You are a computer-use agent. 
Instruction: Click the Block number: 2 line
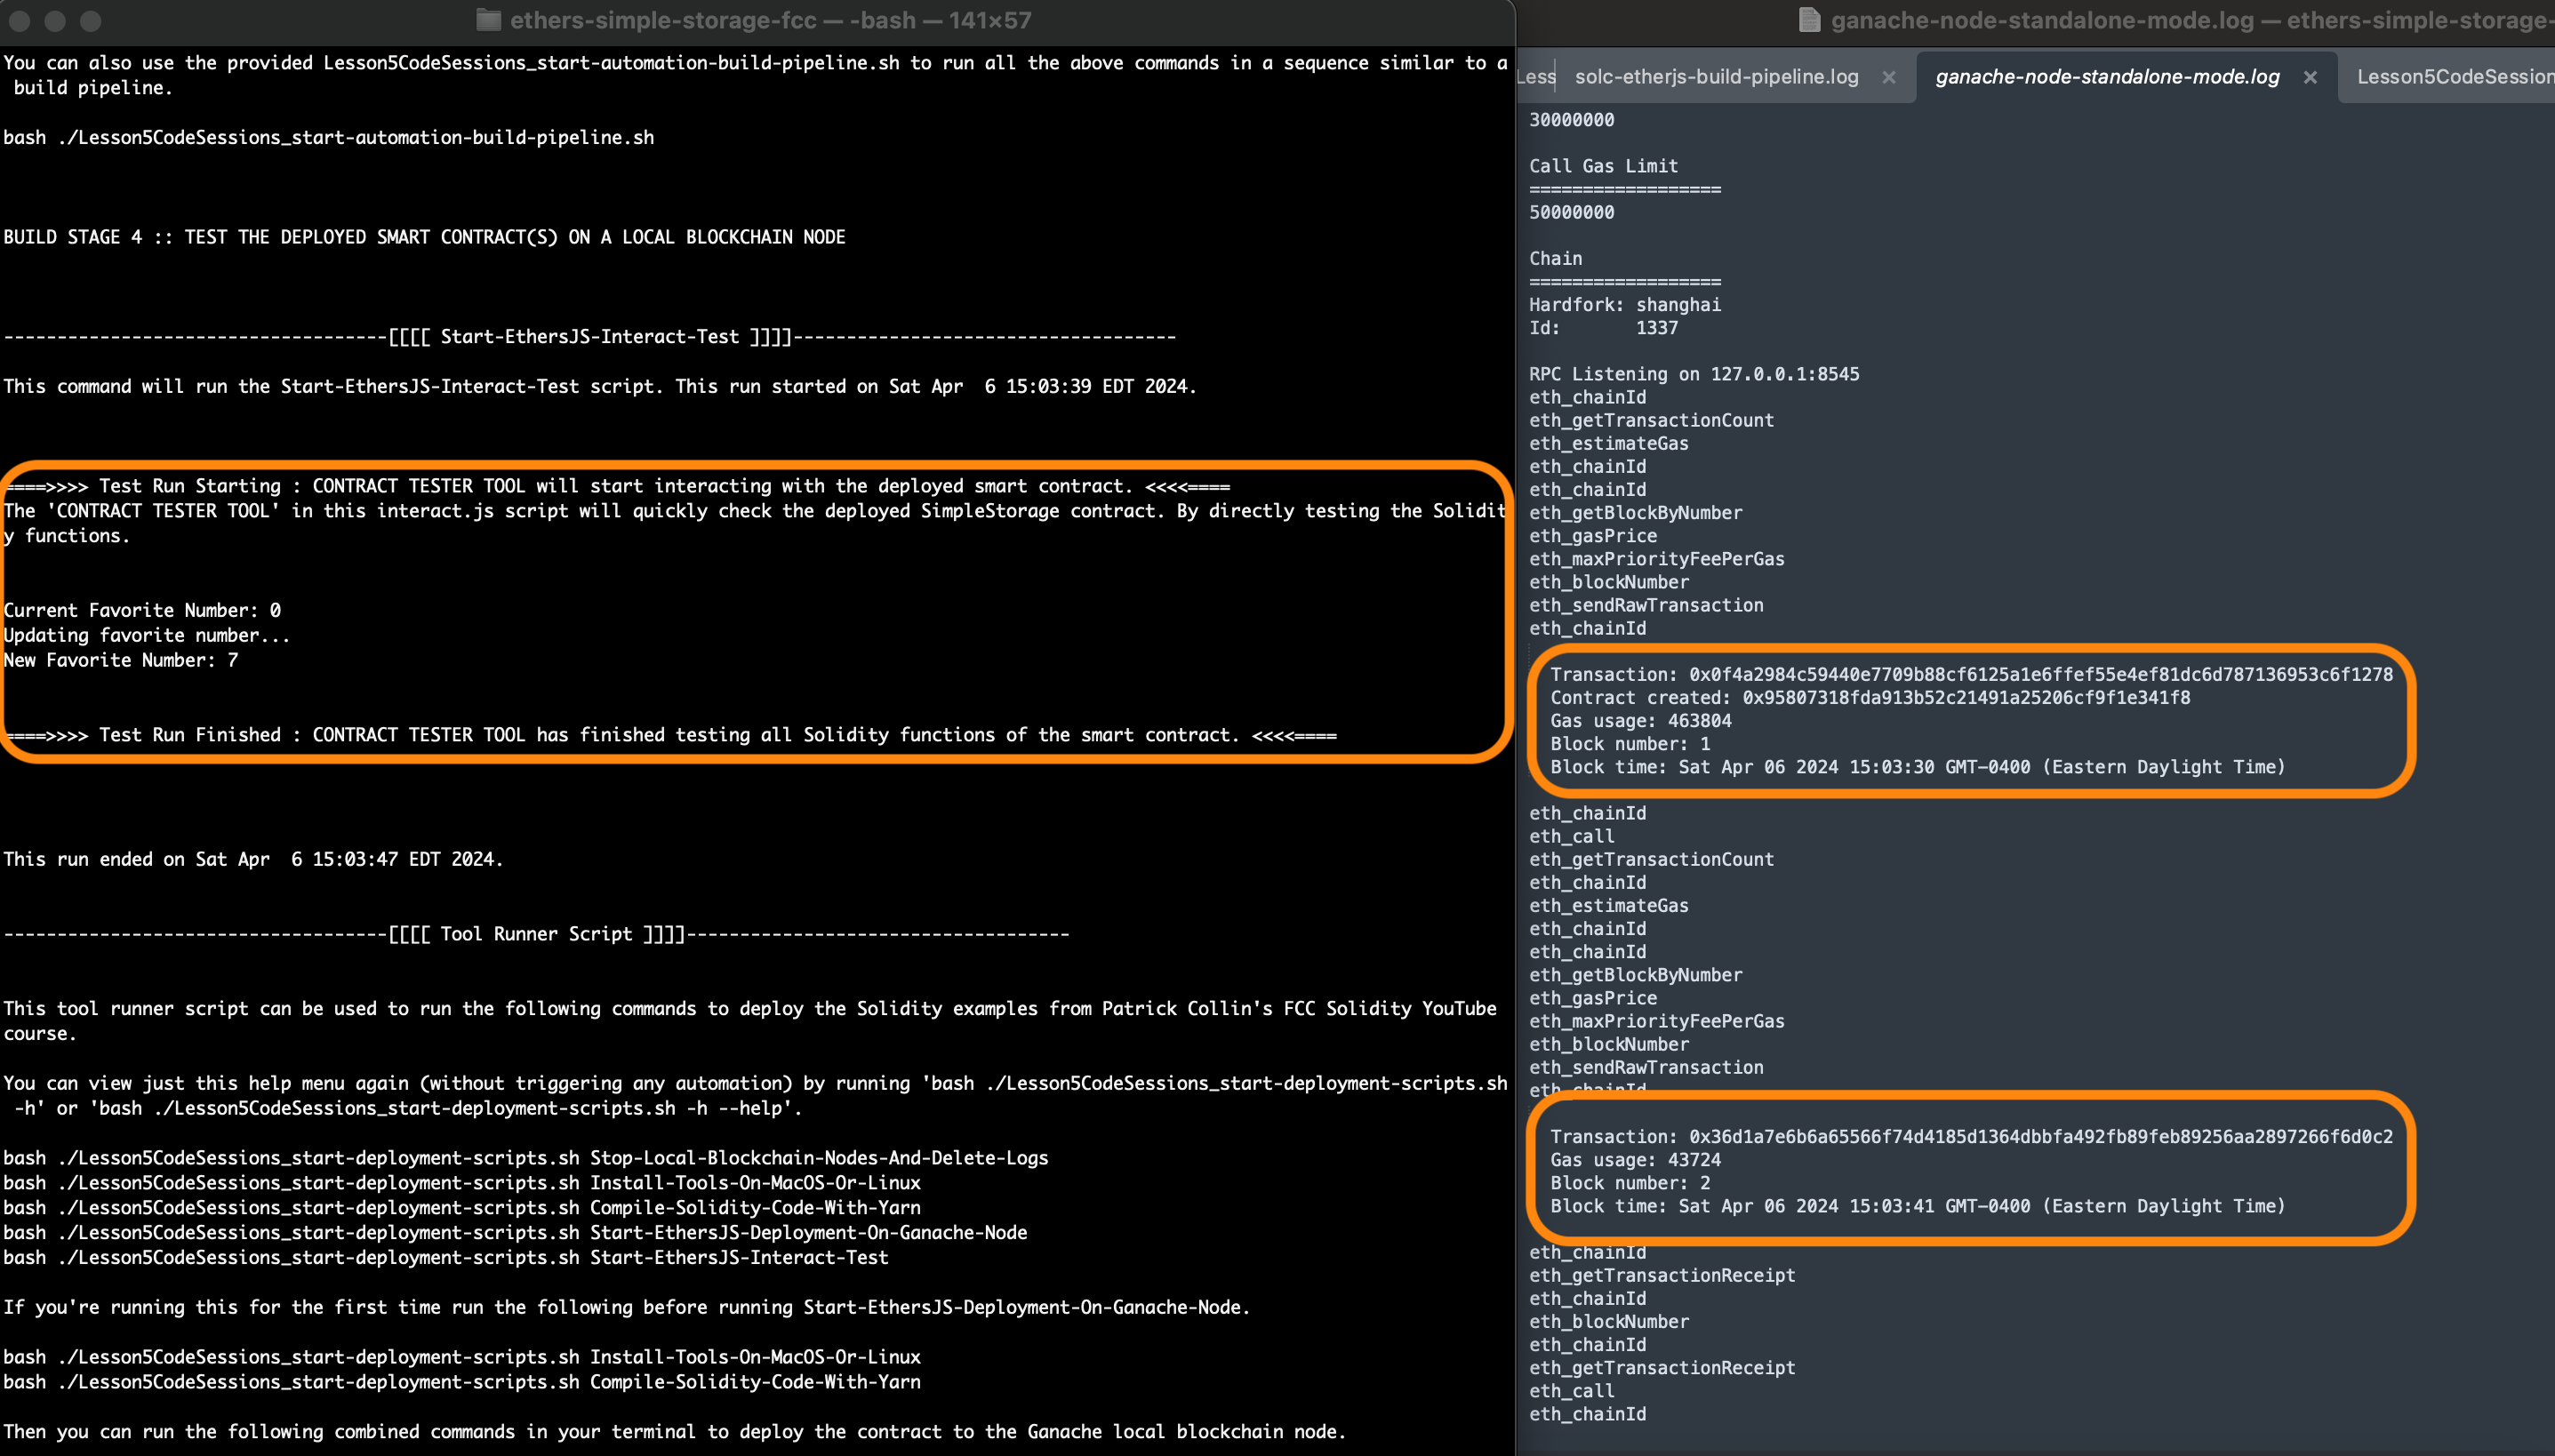pos(1630,1183)
